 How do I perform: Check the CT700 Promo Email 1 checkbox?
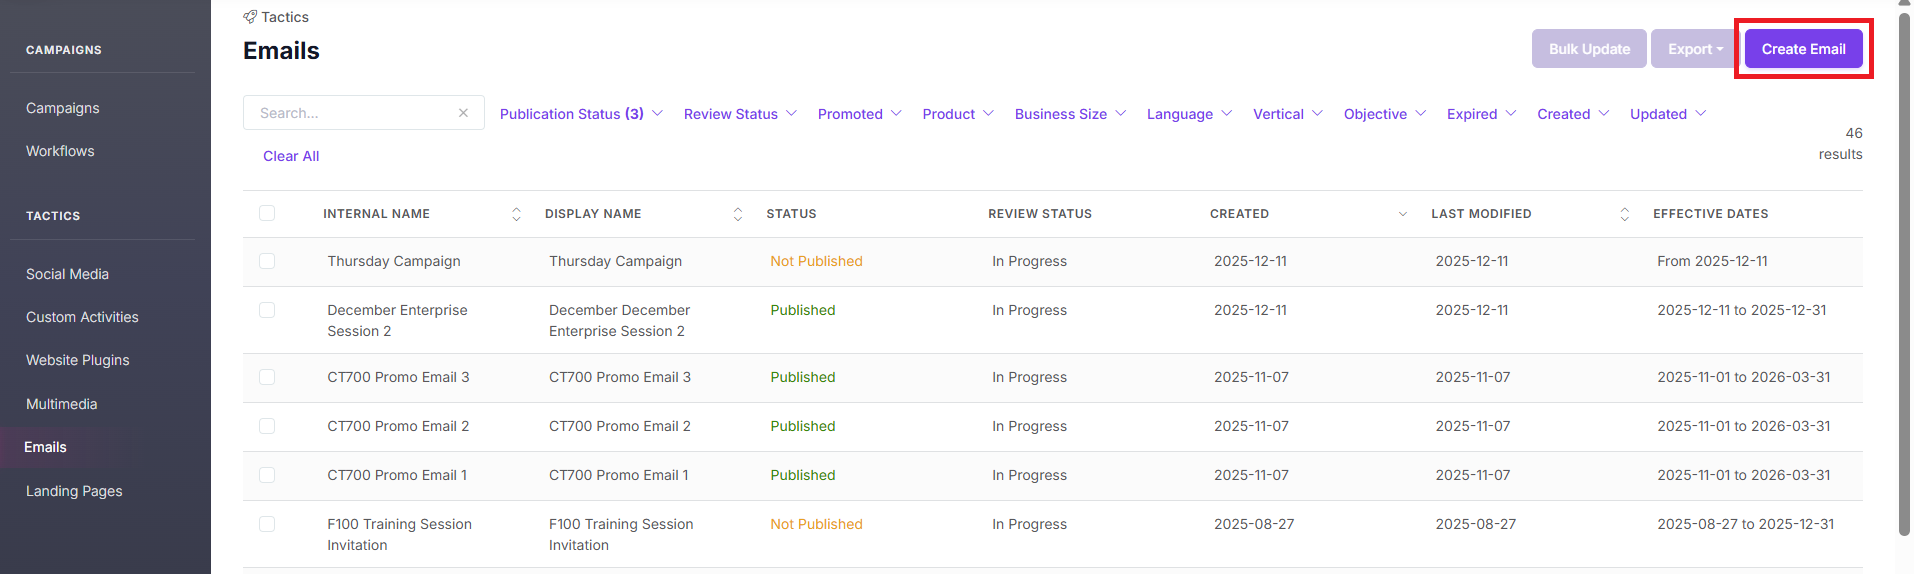(x=267, y=475)
